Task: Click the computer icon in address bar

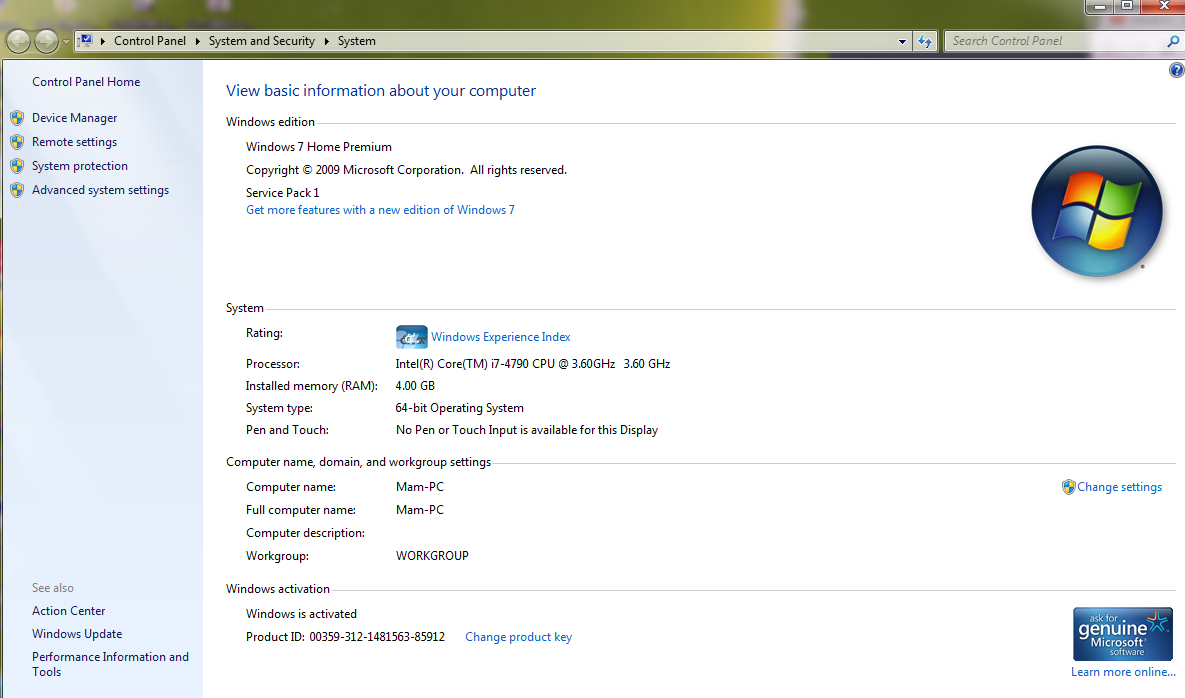Action: coord(85,41)
